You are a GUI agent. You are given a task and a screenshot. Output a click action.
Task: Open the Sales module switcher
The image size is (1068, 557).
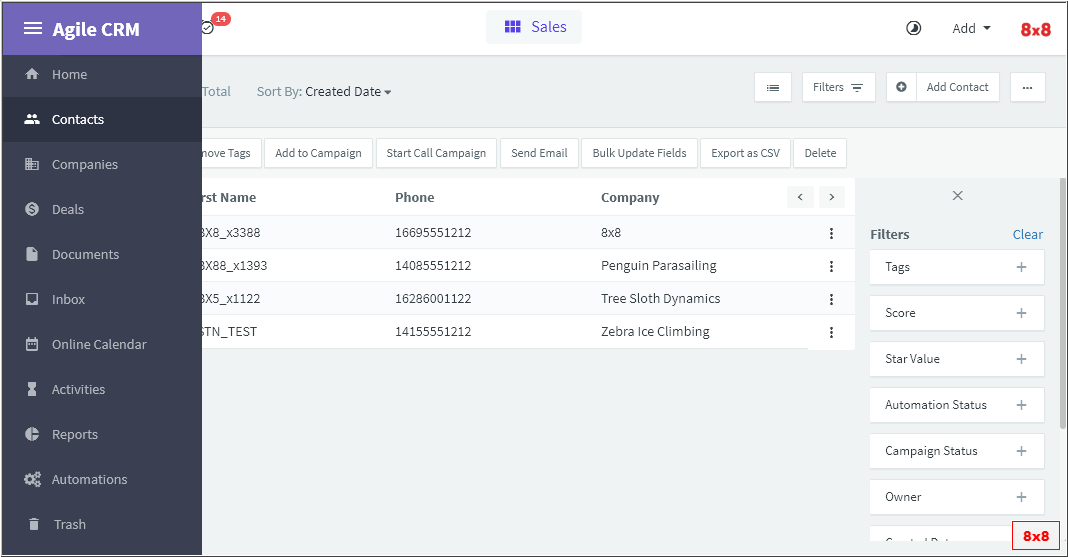click(534, 27)
